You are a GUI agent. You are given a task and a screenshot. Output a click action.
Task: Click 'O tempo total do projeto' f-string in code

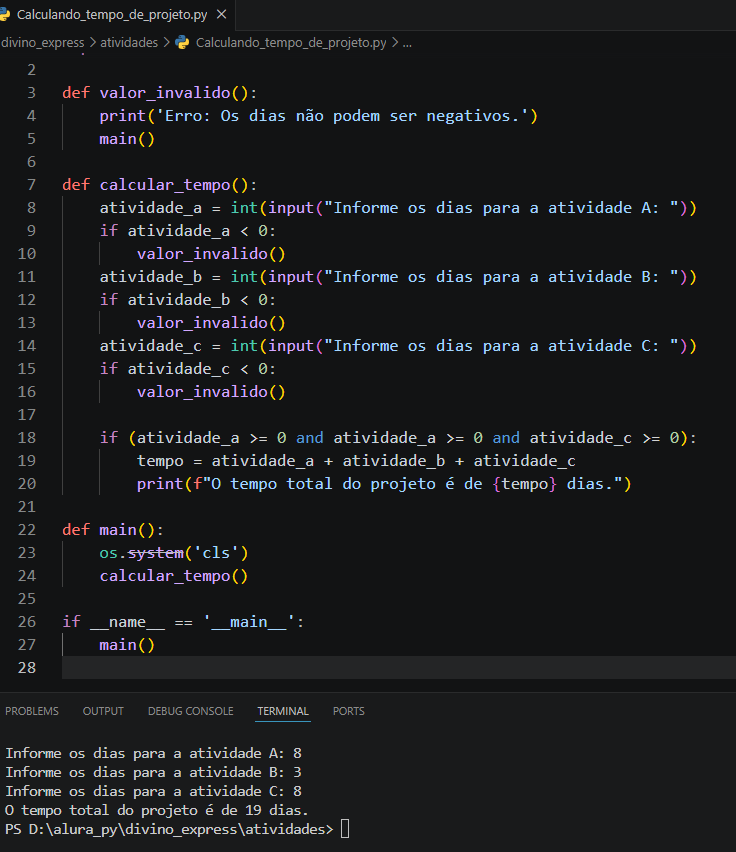pos(406,484)
